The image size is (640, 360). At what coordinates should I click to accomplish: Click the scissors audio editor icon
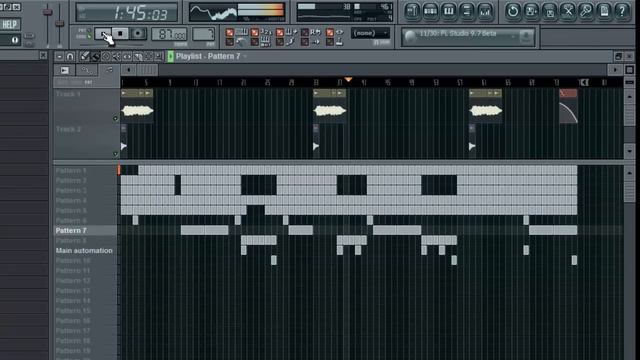(568, 11)
